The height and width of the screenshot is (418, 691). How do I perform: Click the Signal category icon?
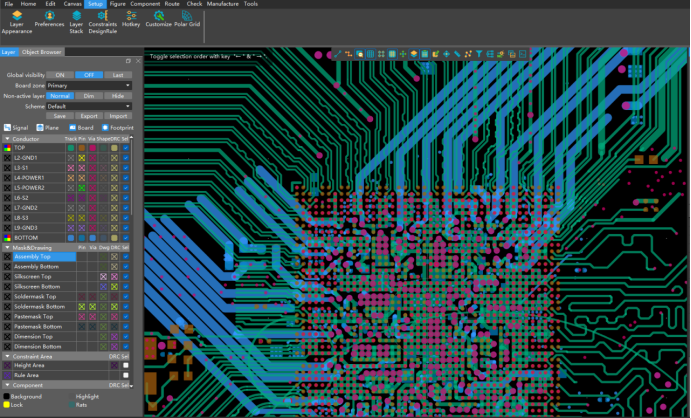(7, 128)
